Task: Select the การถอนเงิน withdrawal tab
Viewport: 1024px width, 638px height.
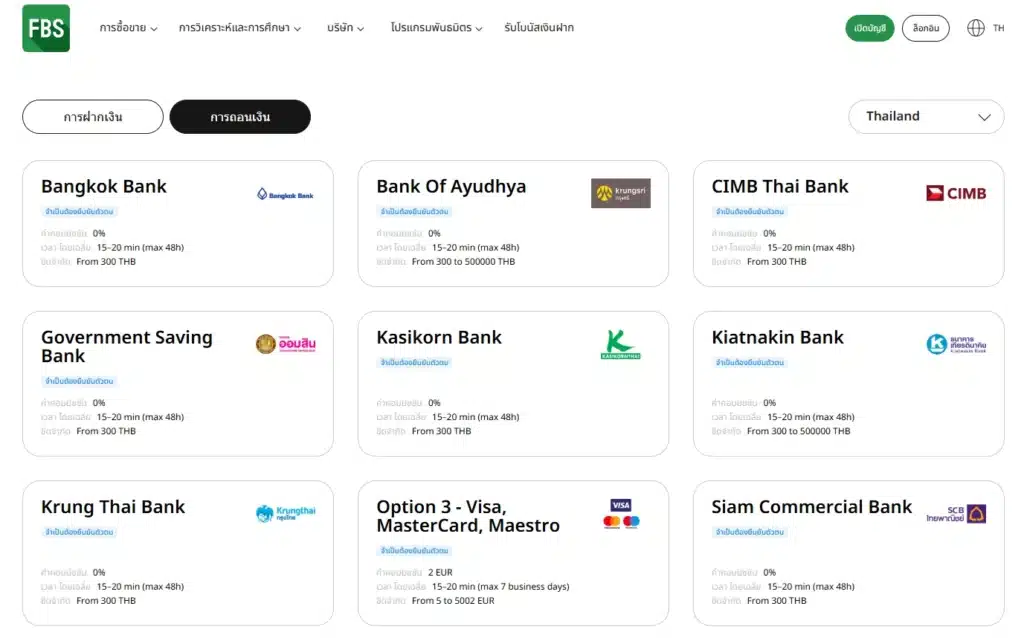Action: 240,117
